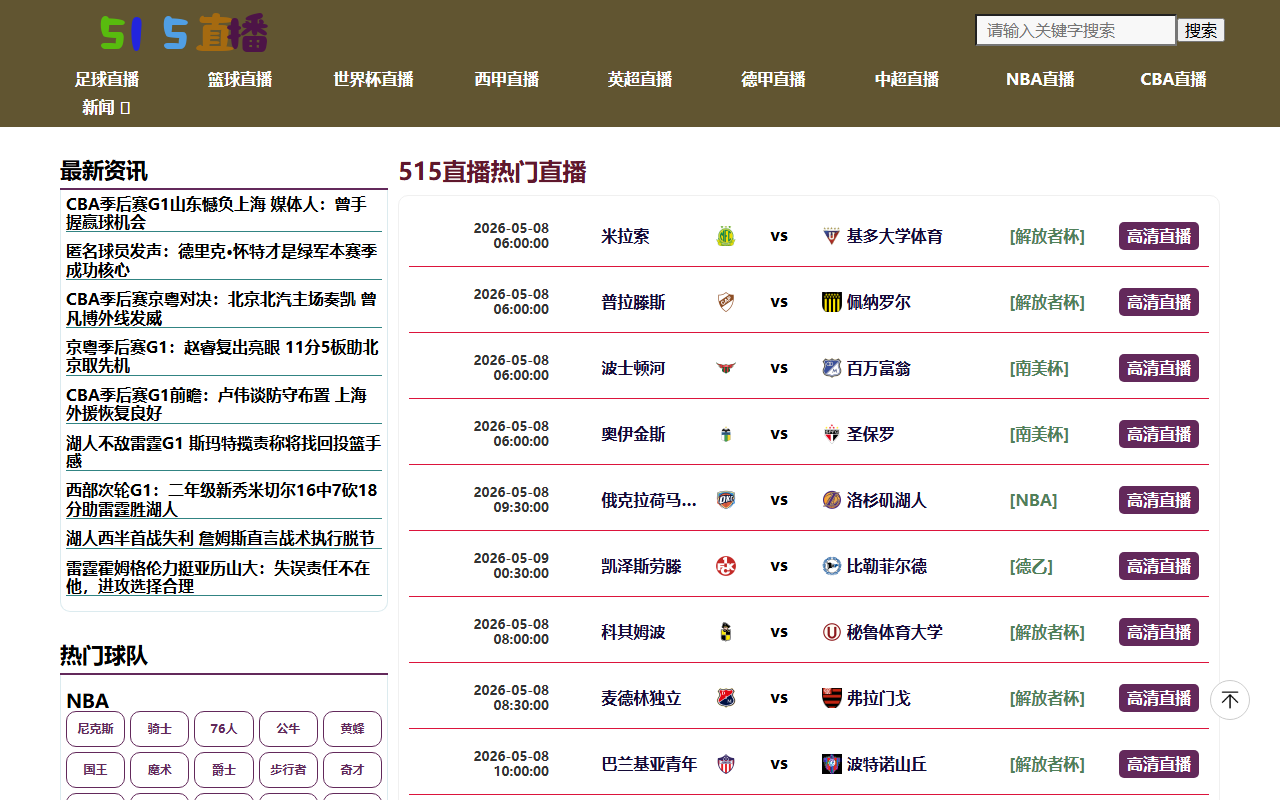Open news CBA季后赛京粤对决 北京北汽主场奏凯

tap(222, 309)
